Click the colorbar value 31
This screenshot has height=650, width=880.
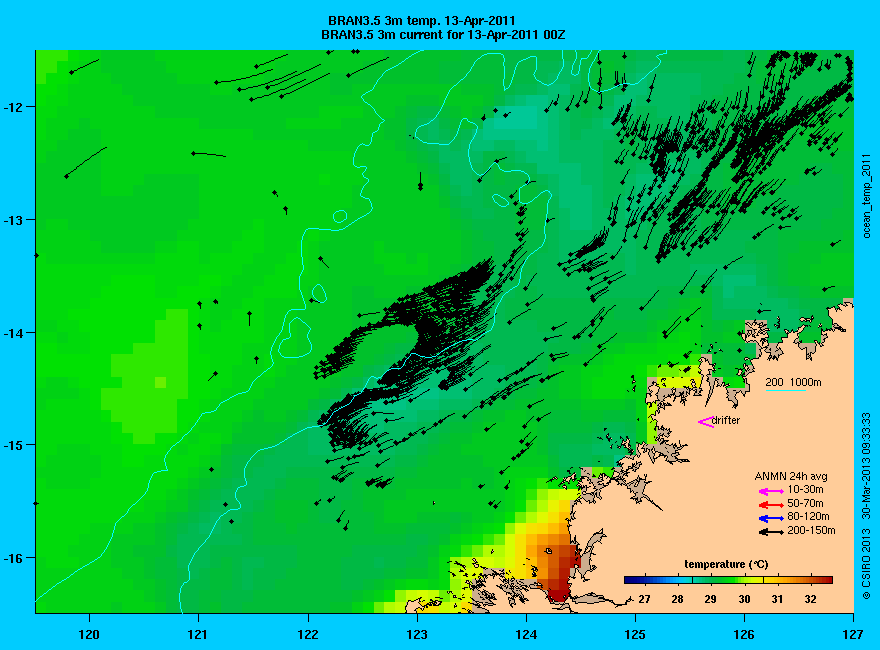tap(777, 599)
